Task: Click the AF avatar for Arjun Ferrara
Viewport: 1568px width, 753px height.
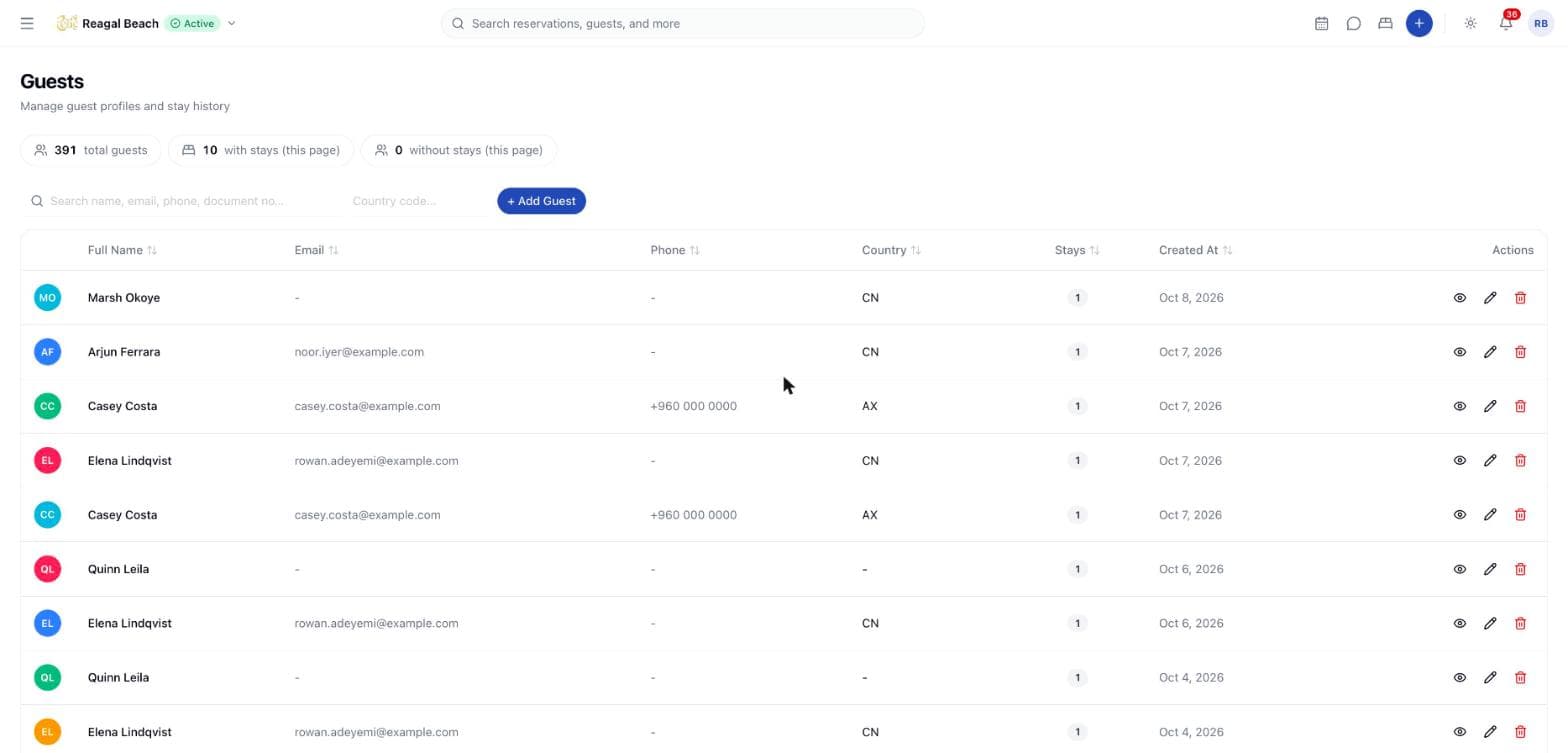Action: click(x=47, y=351)
